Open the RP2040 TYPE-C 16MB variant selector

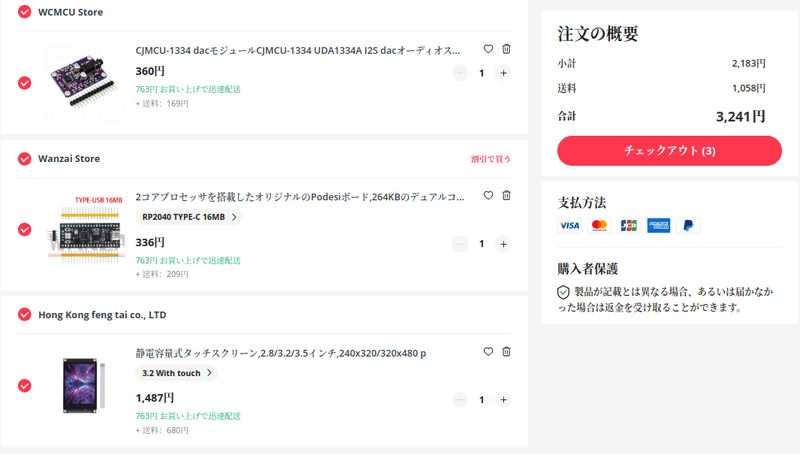(189, 217)
